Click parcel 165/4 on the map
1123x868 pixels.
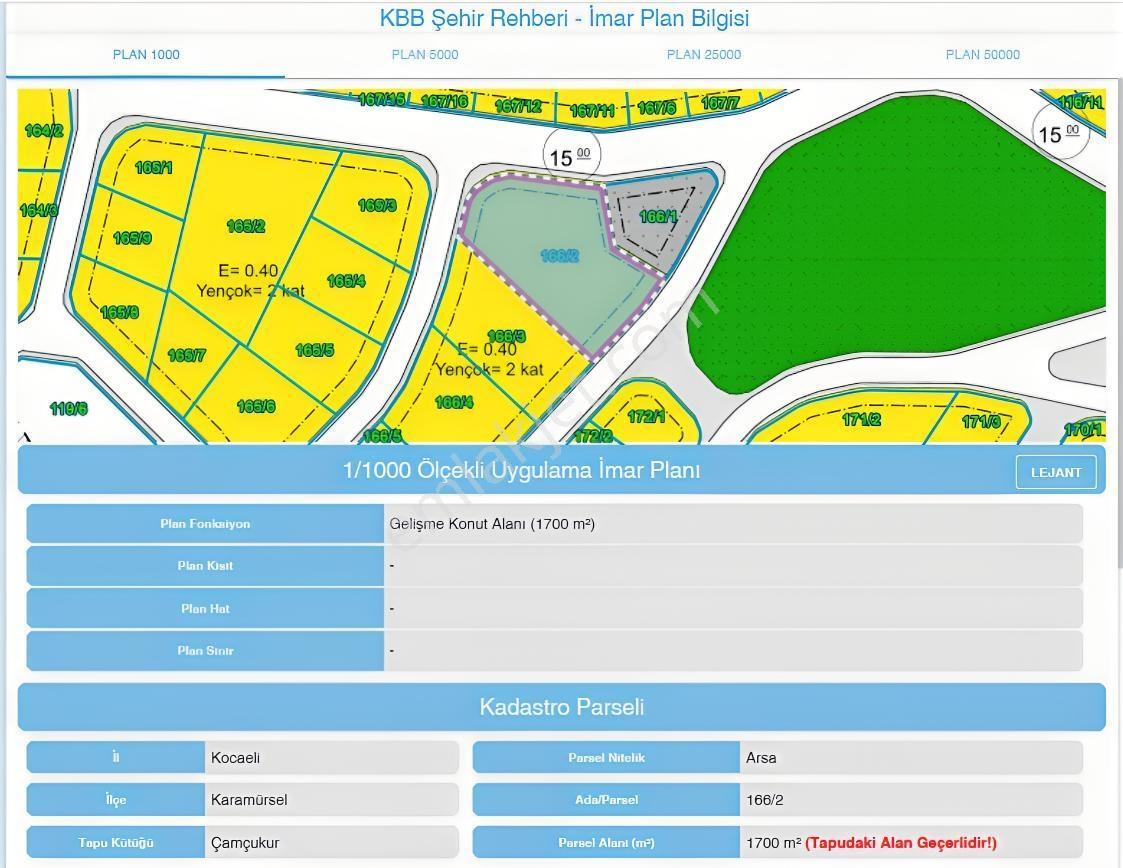[346, 281]
